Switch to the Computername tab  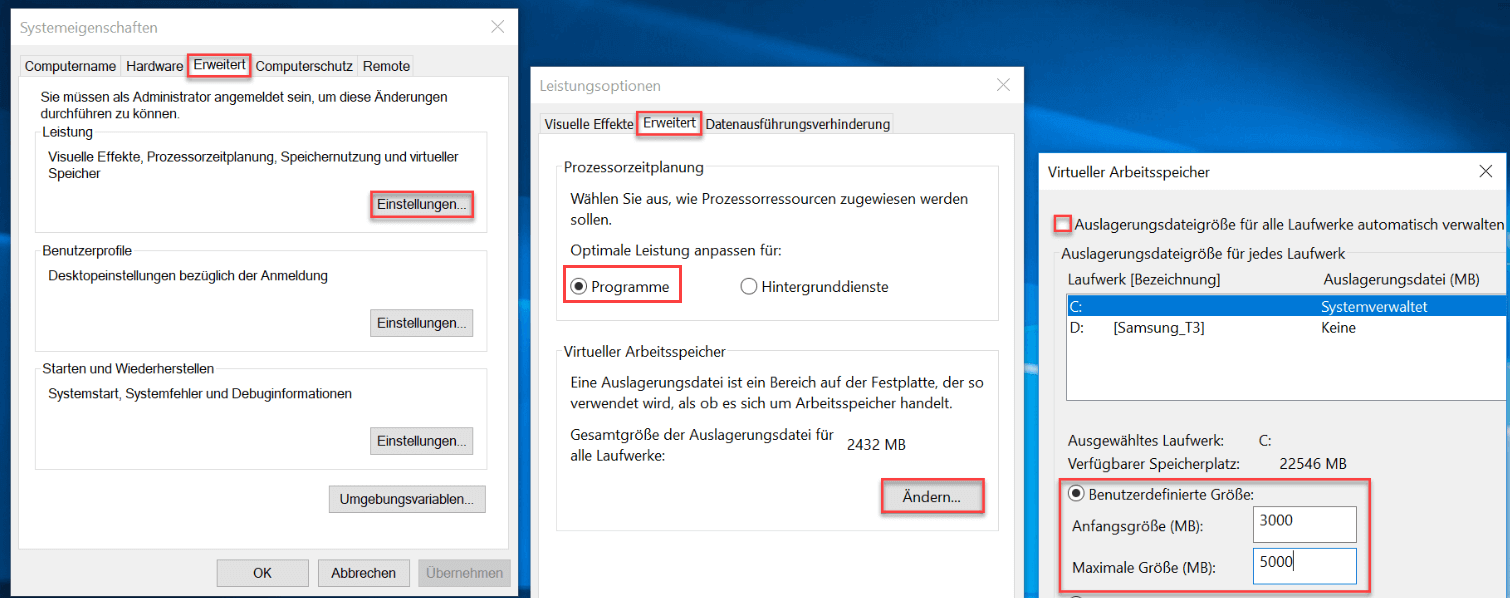coord(69,65)
